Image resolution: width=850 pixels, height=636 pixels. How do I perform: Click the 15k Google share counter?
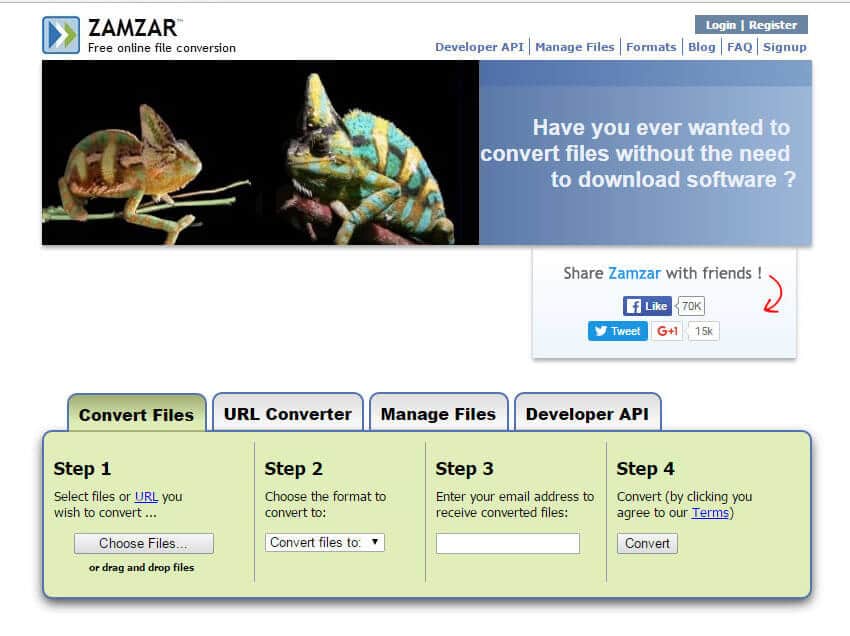pos(704,331)
